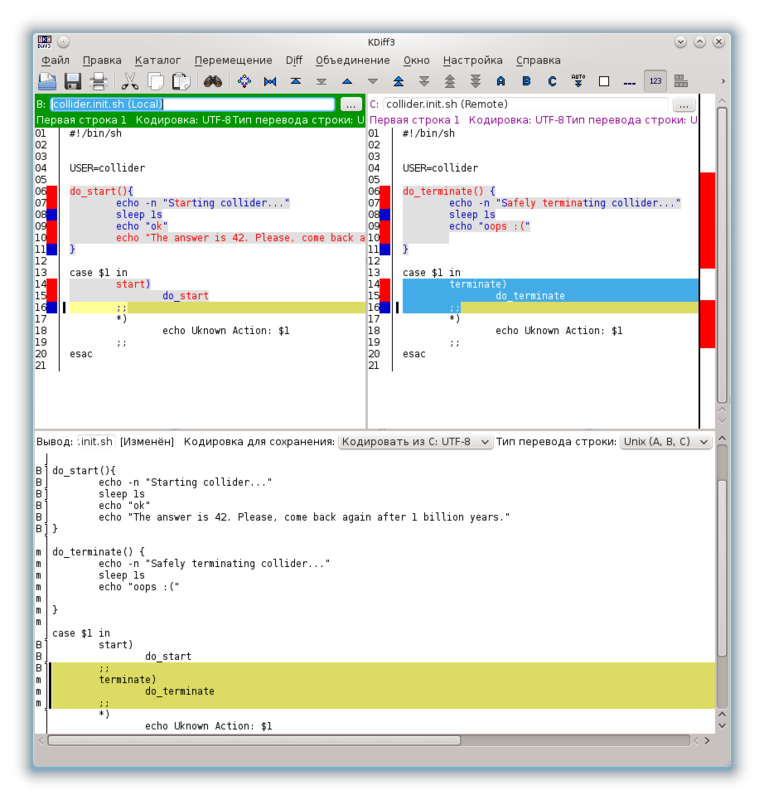This screenshot has height=800, width=764.
Task: Cut selection using the scissors icon
Action: (130, 81)
